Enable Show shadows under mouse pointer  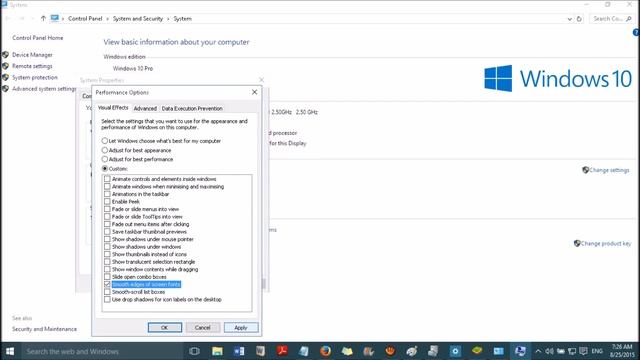[x=107, y=239]
